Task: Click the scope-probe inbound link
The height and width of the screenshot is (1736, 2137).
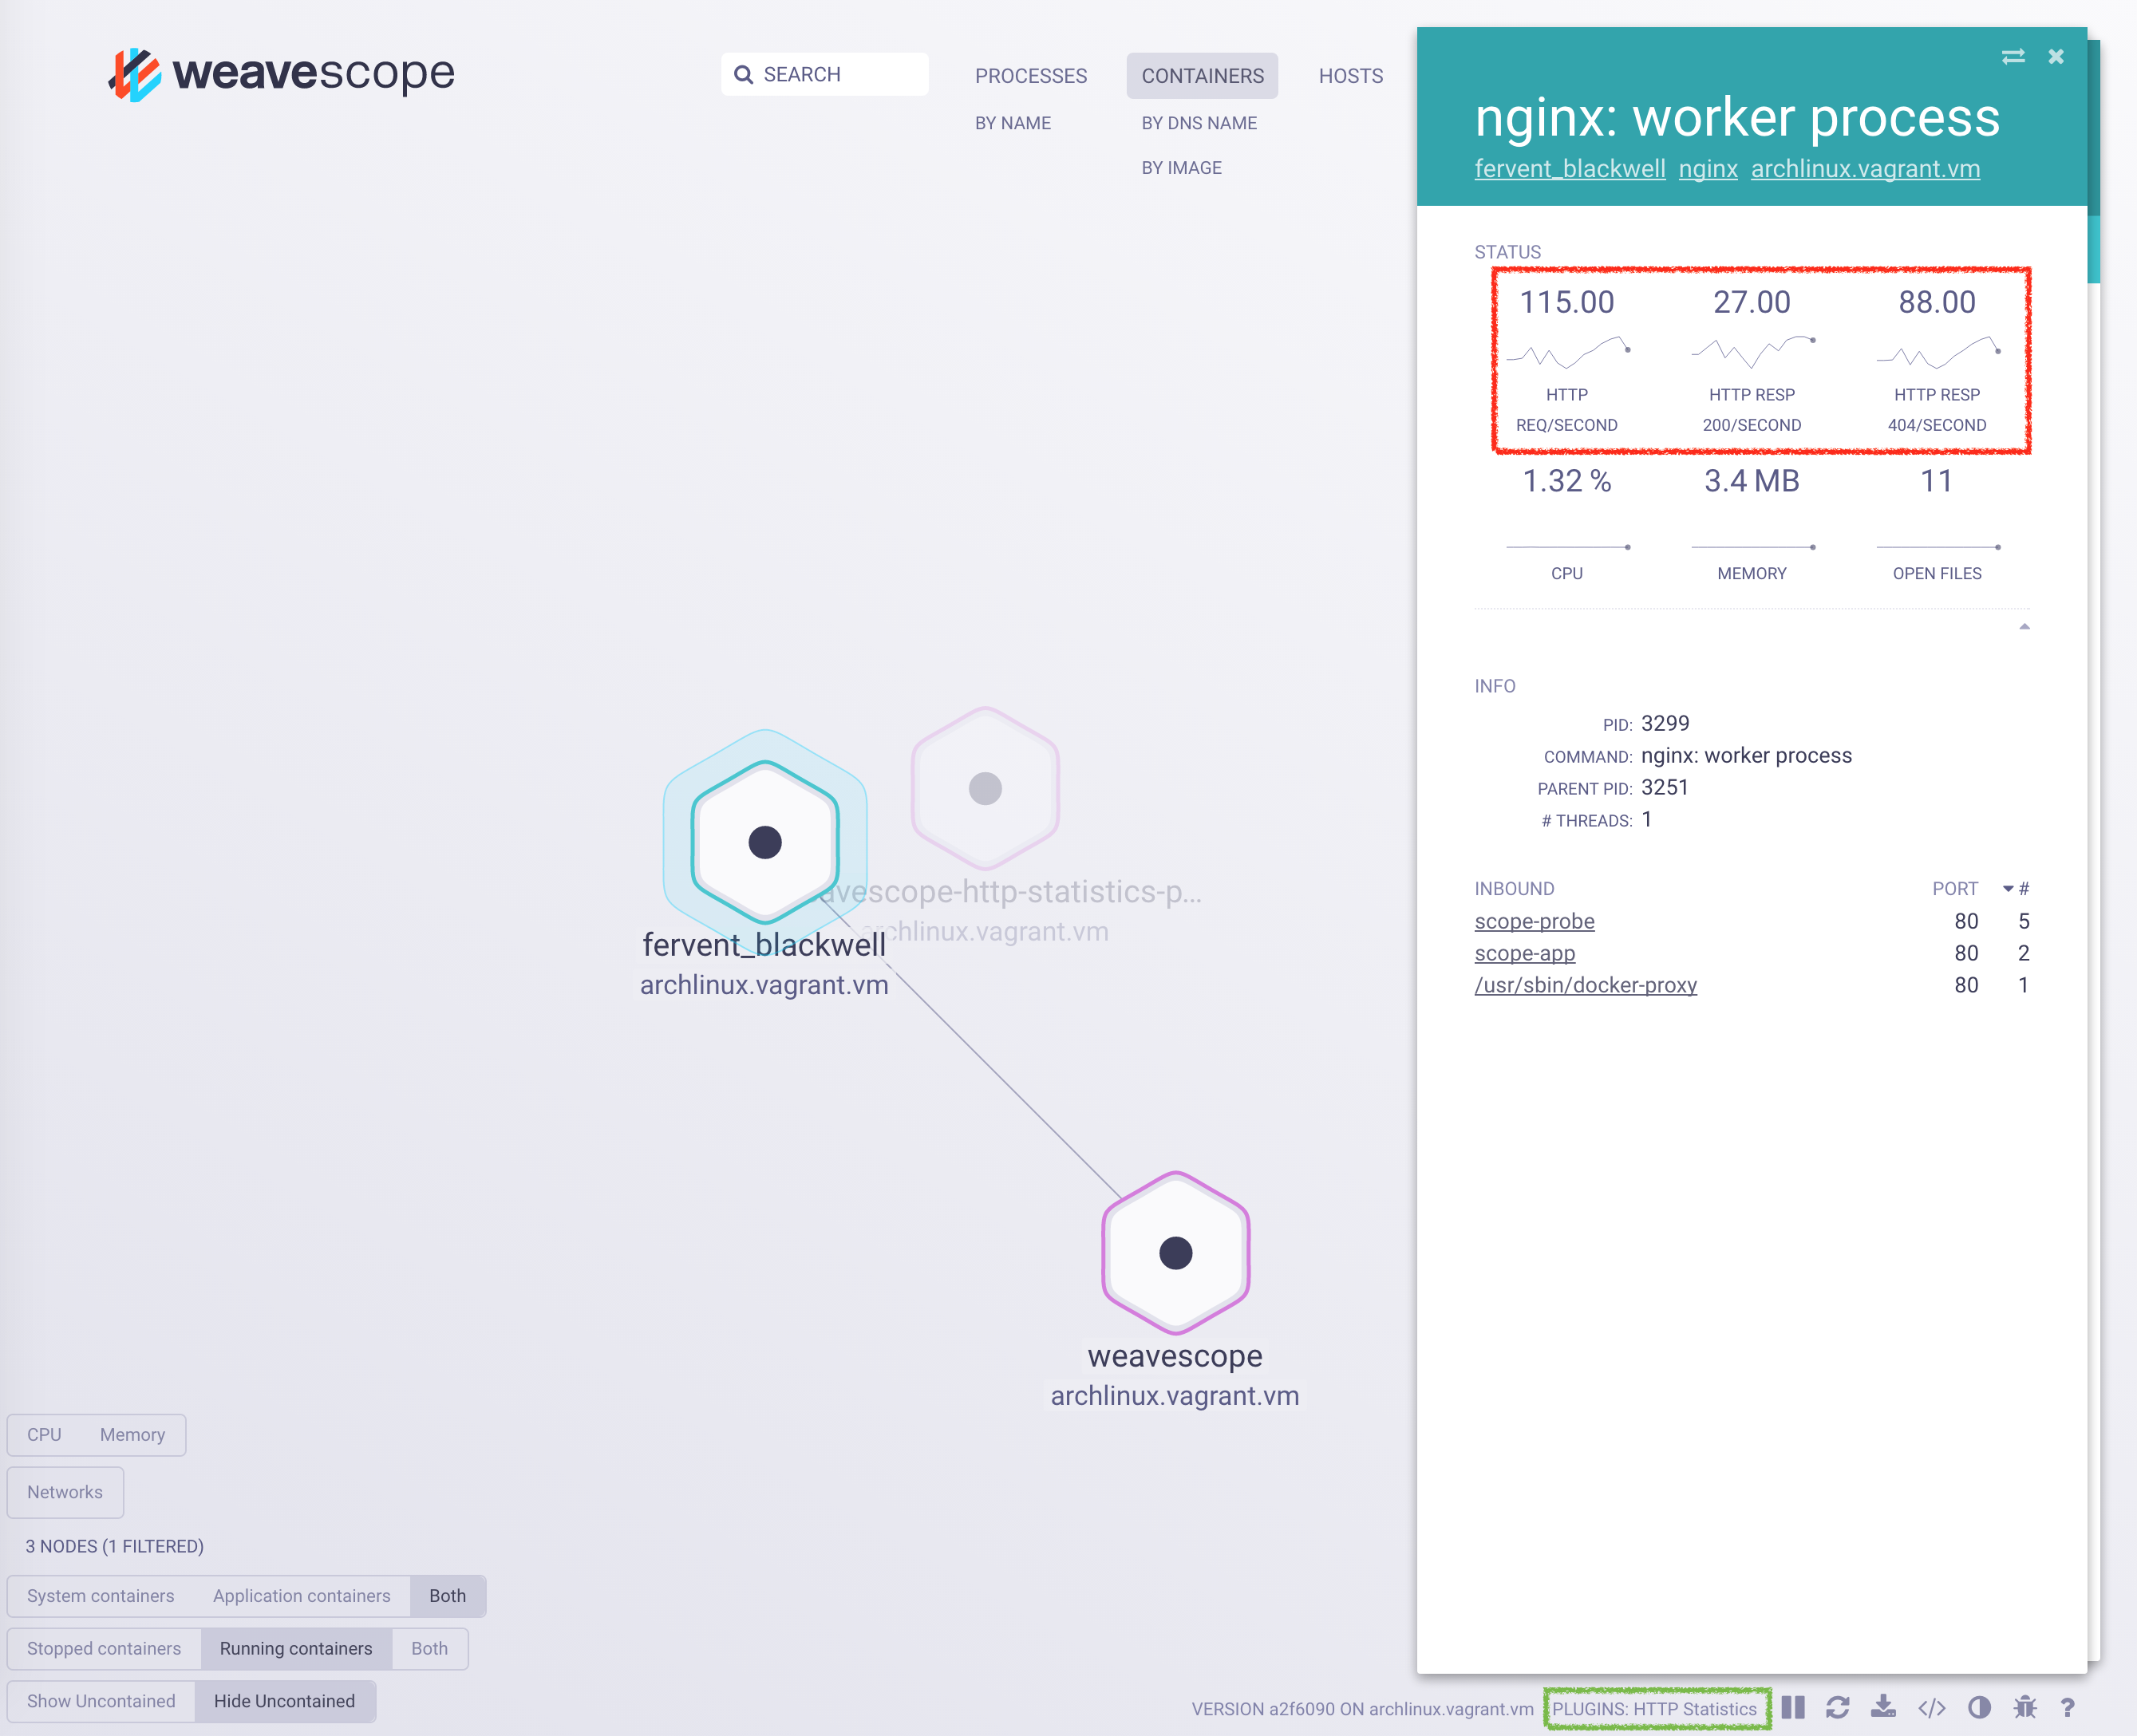Action: (1534, 921)
